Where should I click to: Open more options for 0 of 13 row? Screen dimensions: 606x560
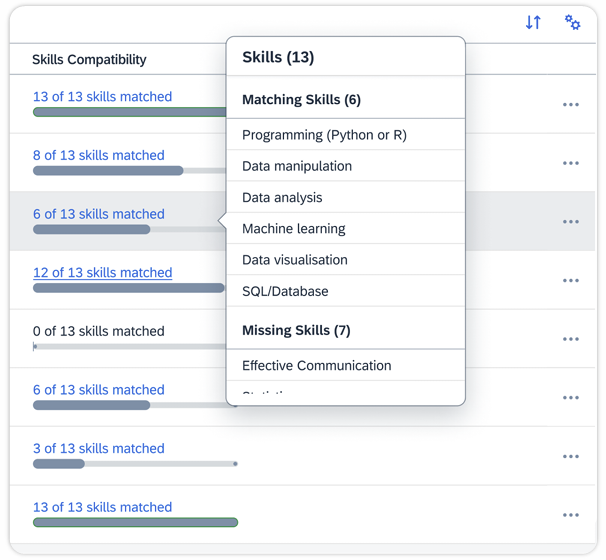coord(570,339)
